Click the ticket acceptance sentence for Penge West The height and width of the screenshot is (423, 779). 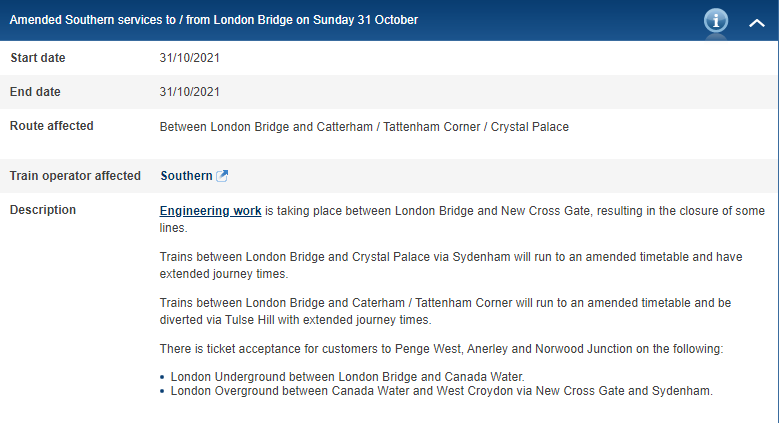tap(440, 348)
